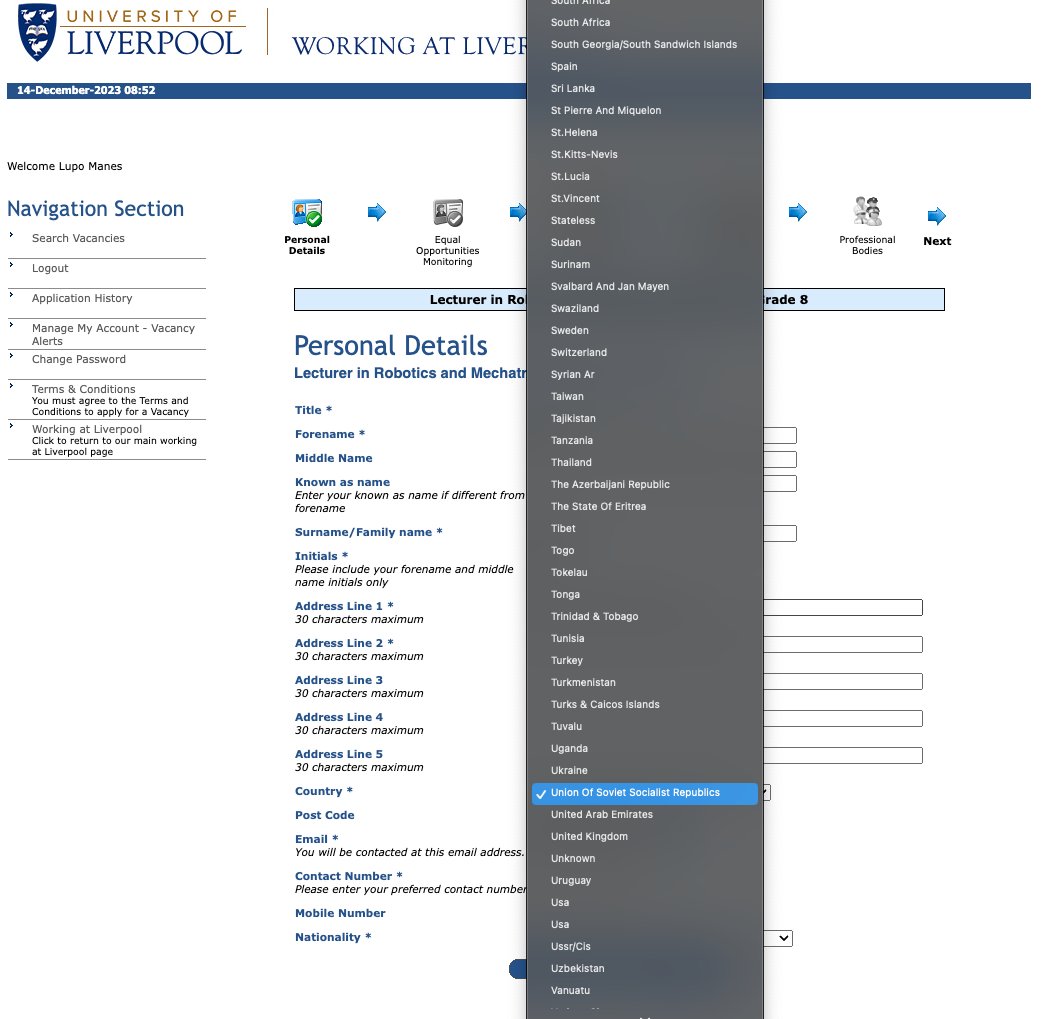Click into Address Line 1 field
This screenshot has height=1019, width=1051.
843,607
